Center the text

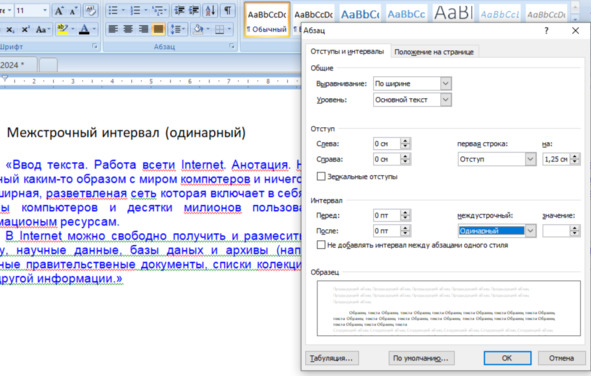coord(128,29)
